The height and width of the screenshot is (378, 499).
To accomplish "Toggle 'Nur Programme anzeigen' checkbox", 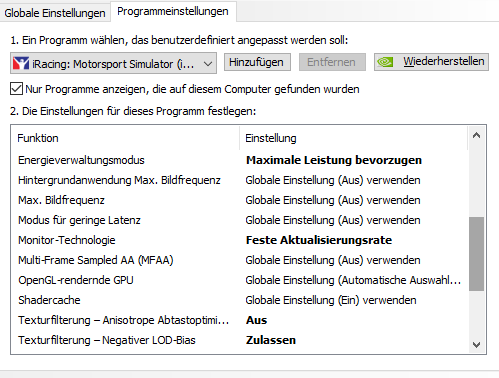I will coord(16,89).
